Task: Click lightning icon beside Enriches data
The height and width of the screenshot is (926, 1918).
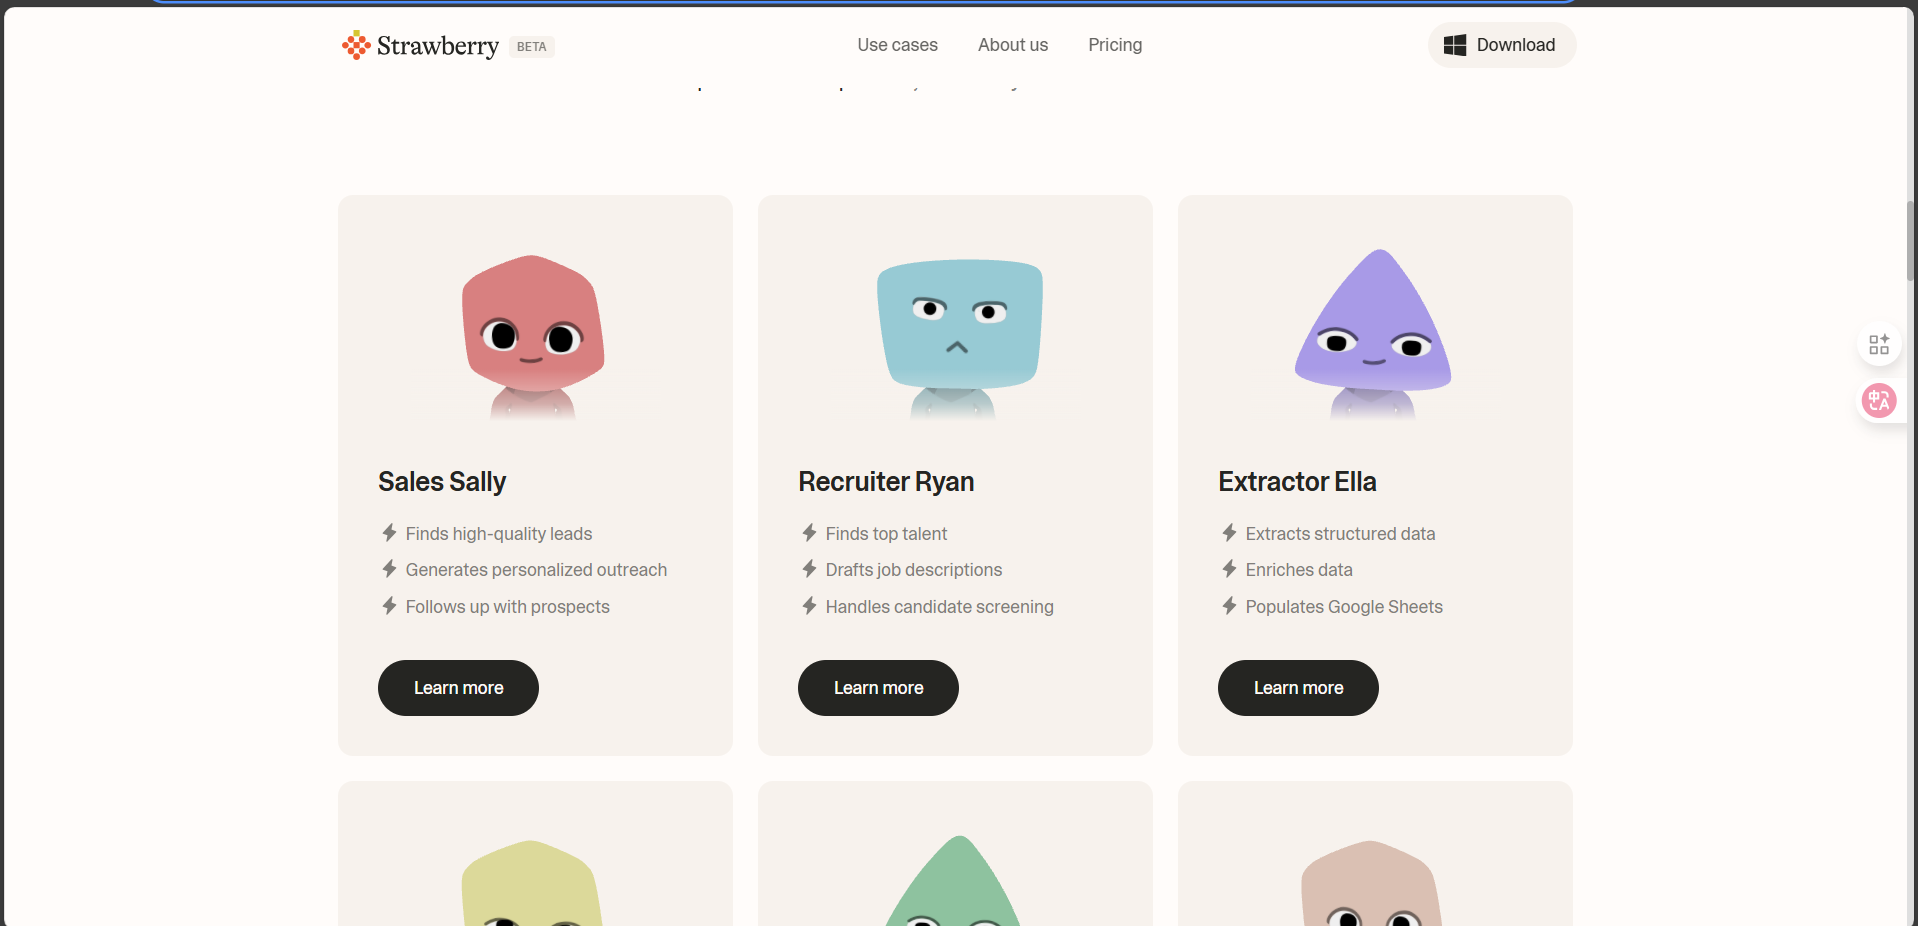Action: (1230, 569)
